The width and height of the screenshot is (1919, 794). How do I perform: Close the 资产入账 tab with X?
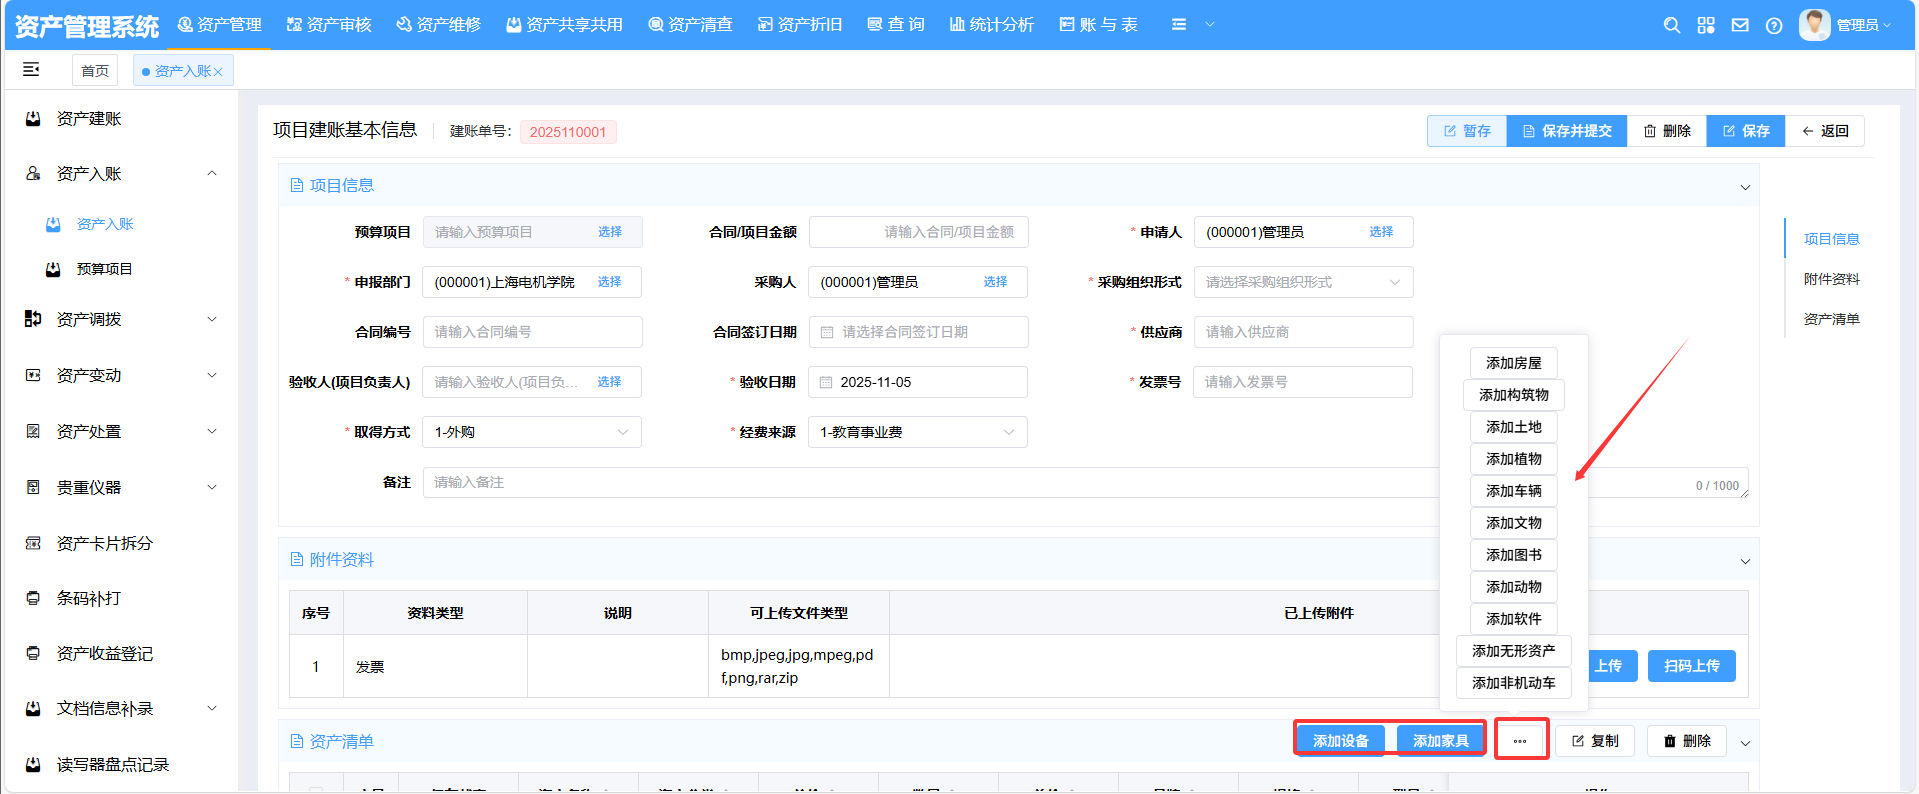click(218, 72)
